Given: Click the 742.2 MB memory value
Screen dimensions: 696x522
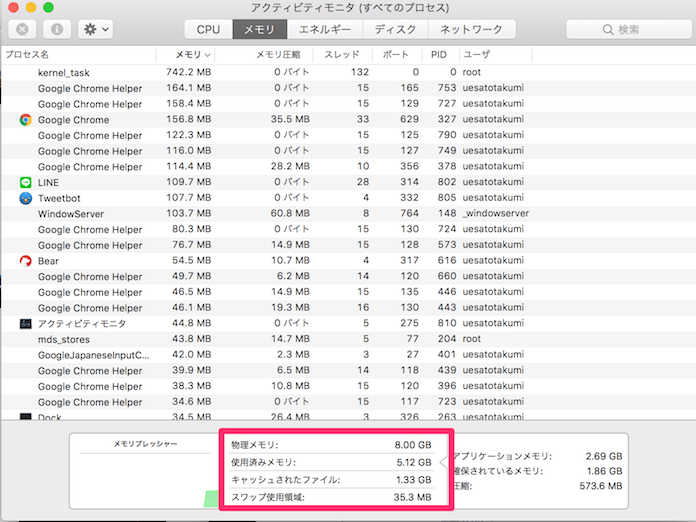Looking at the screenshot, I should click(x=189, y=72).
